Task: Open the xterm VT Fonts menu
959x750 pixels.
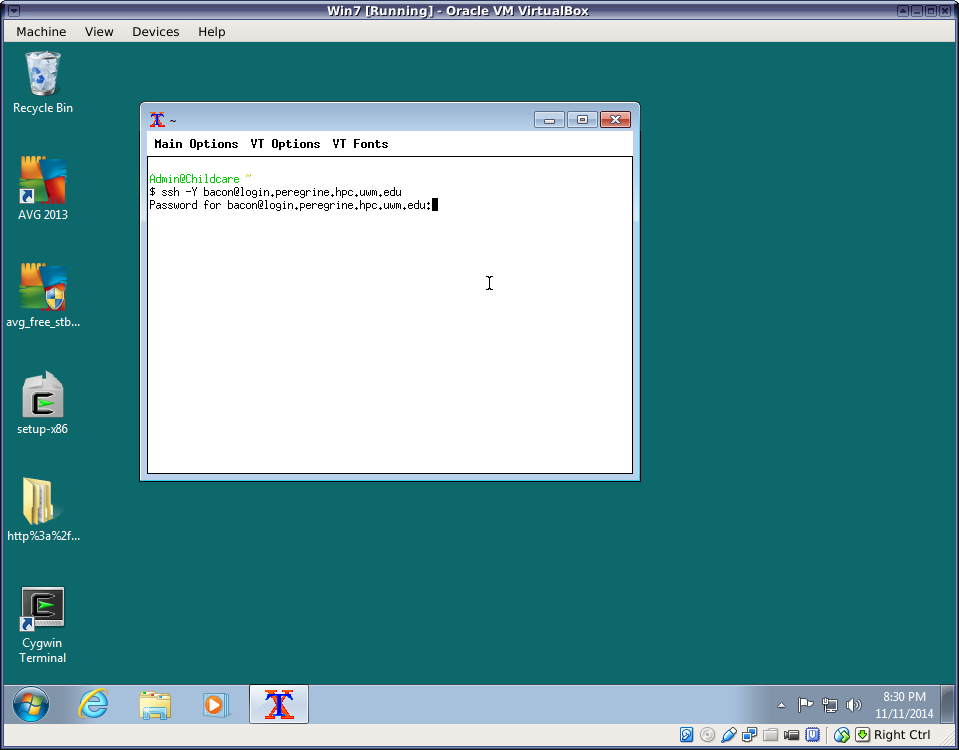Action: (x=360, y=144)
